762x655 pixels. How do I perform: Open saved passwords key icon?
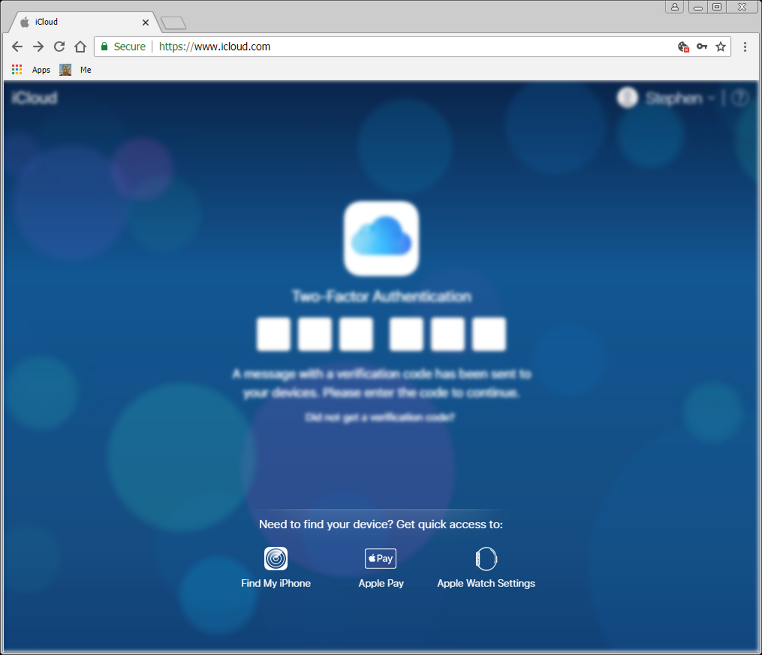click(702, 47)
